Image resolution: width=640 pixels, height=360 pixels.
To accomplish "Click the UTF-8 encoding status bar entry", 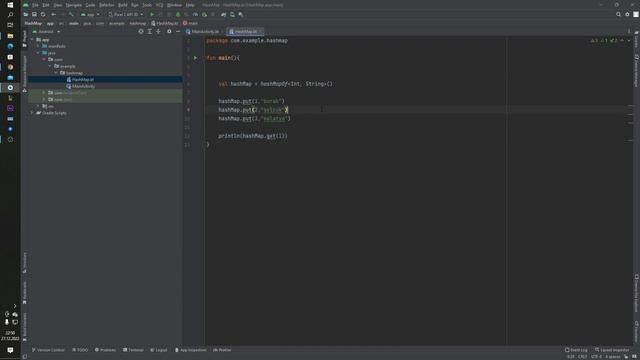I will (596, 357).
